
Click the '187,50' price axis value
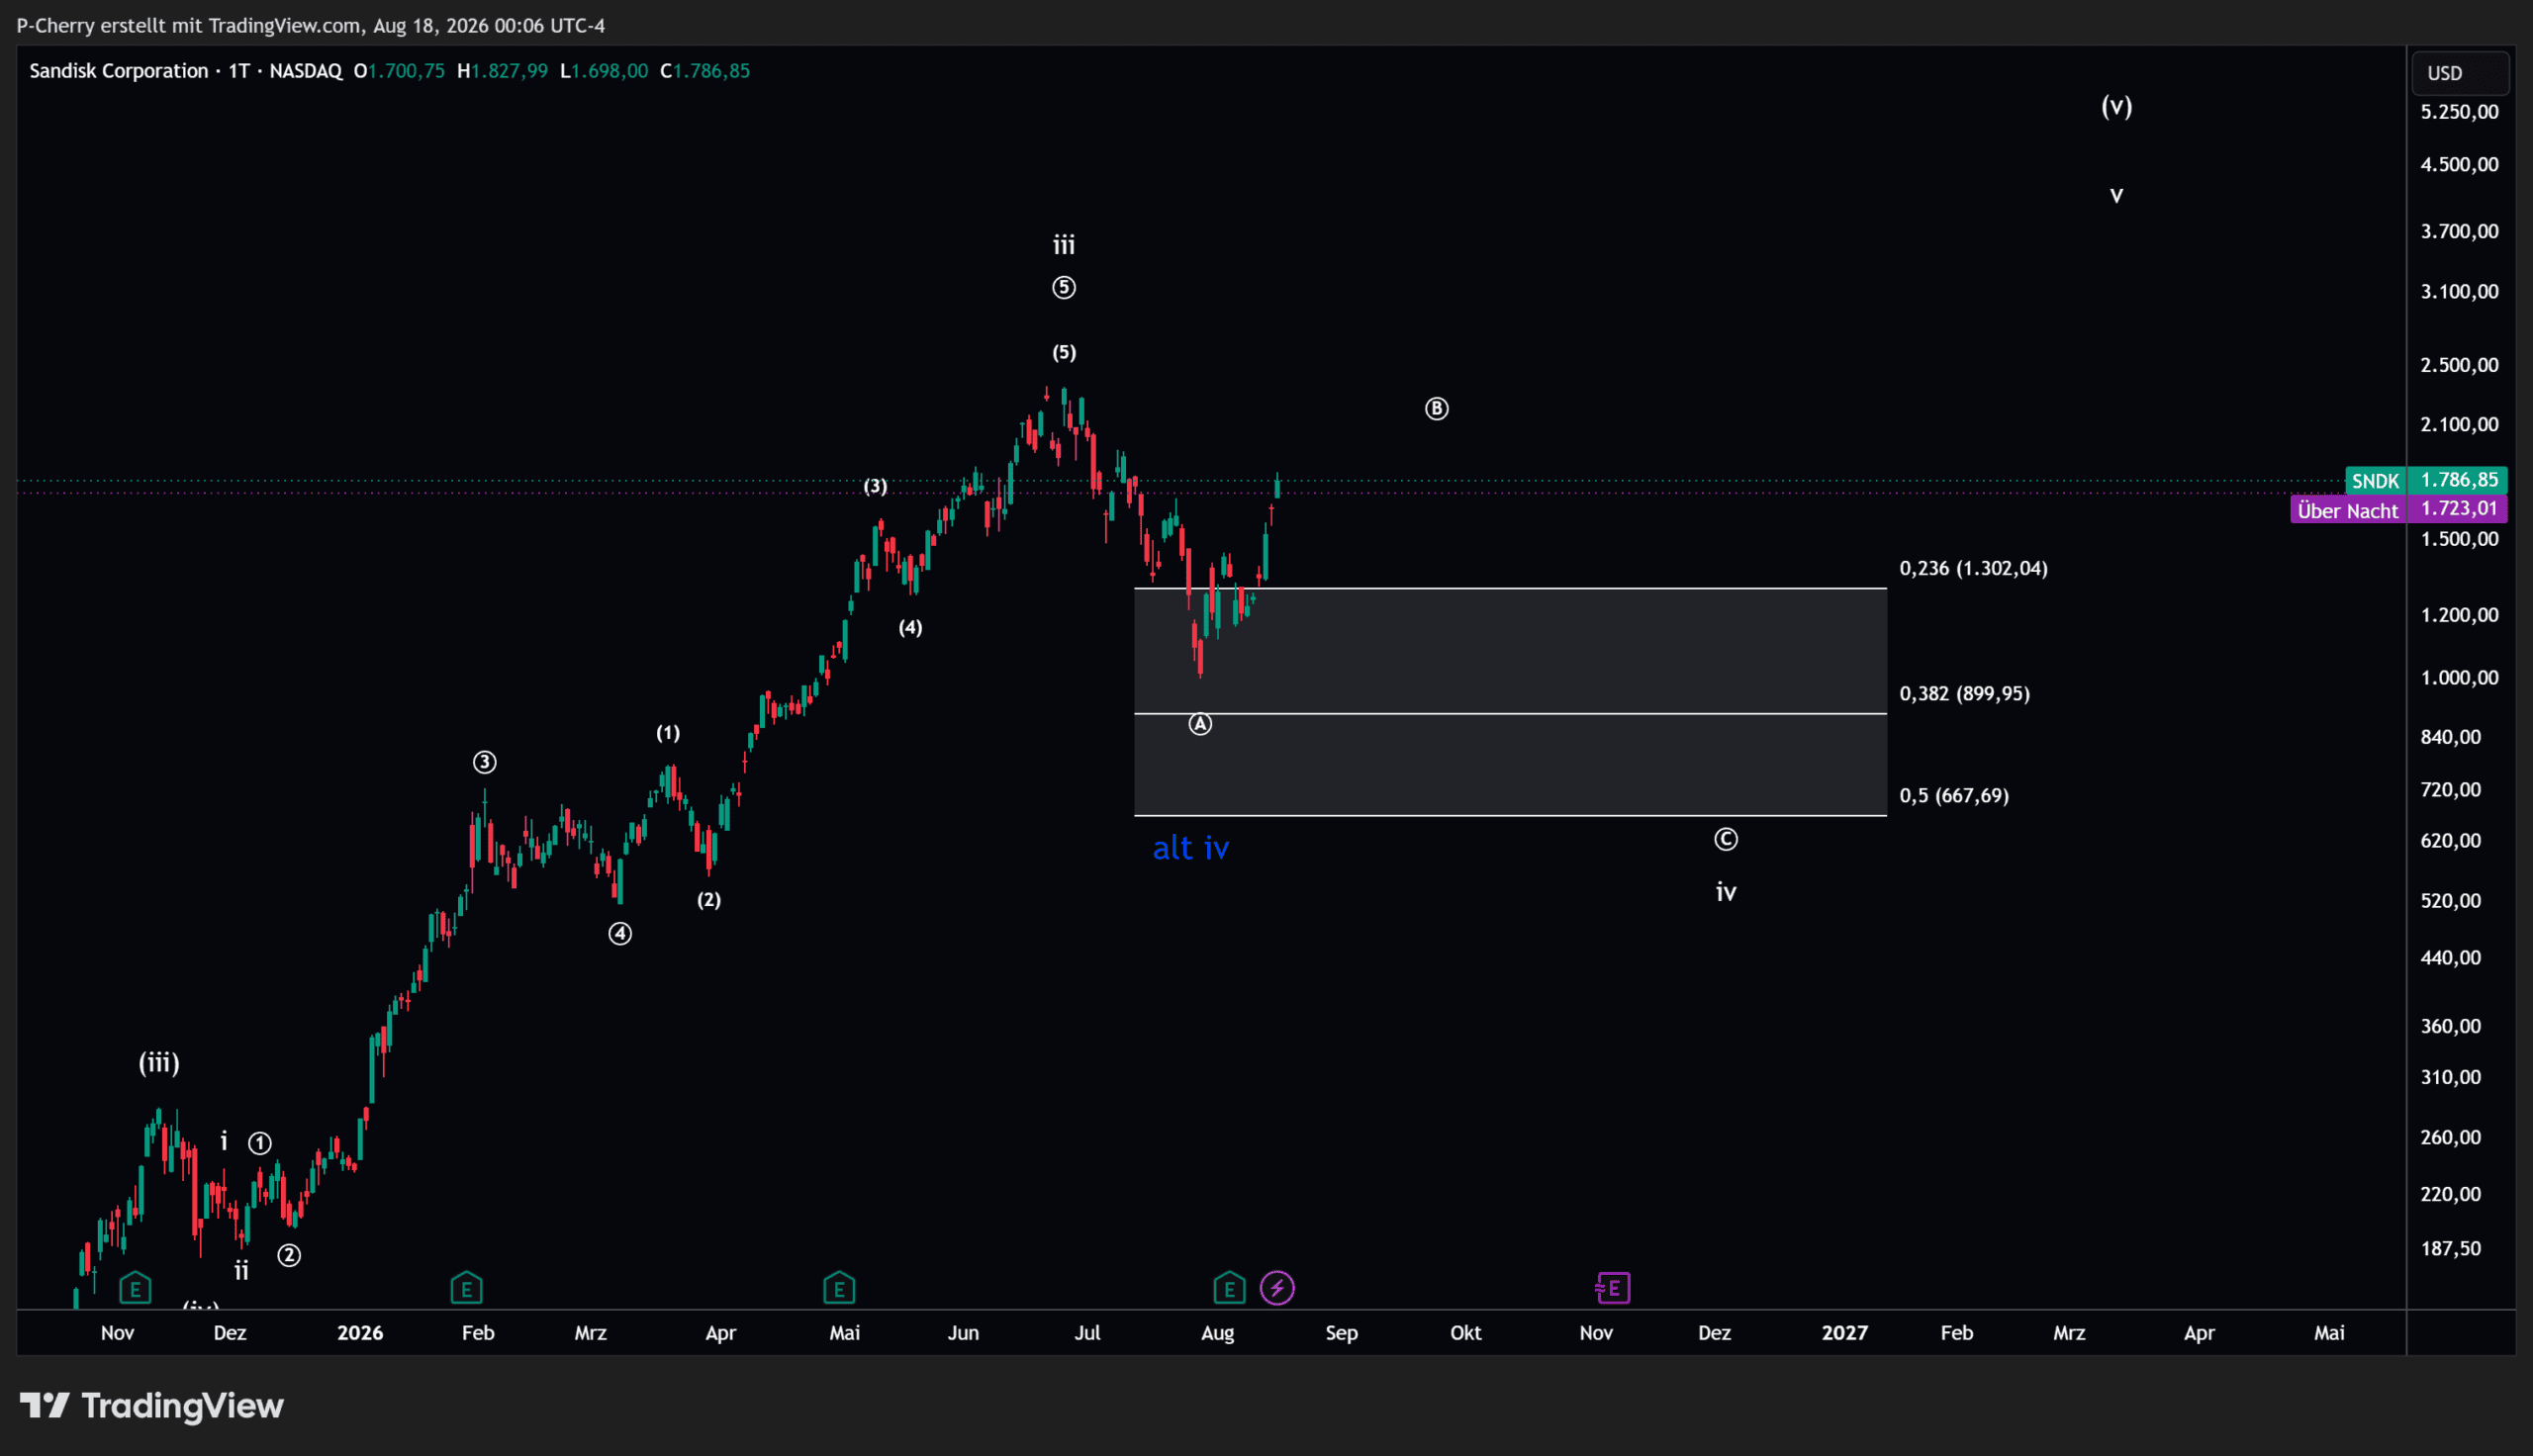[2450, 1249]
